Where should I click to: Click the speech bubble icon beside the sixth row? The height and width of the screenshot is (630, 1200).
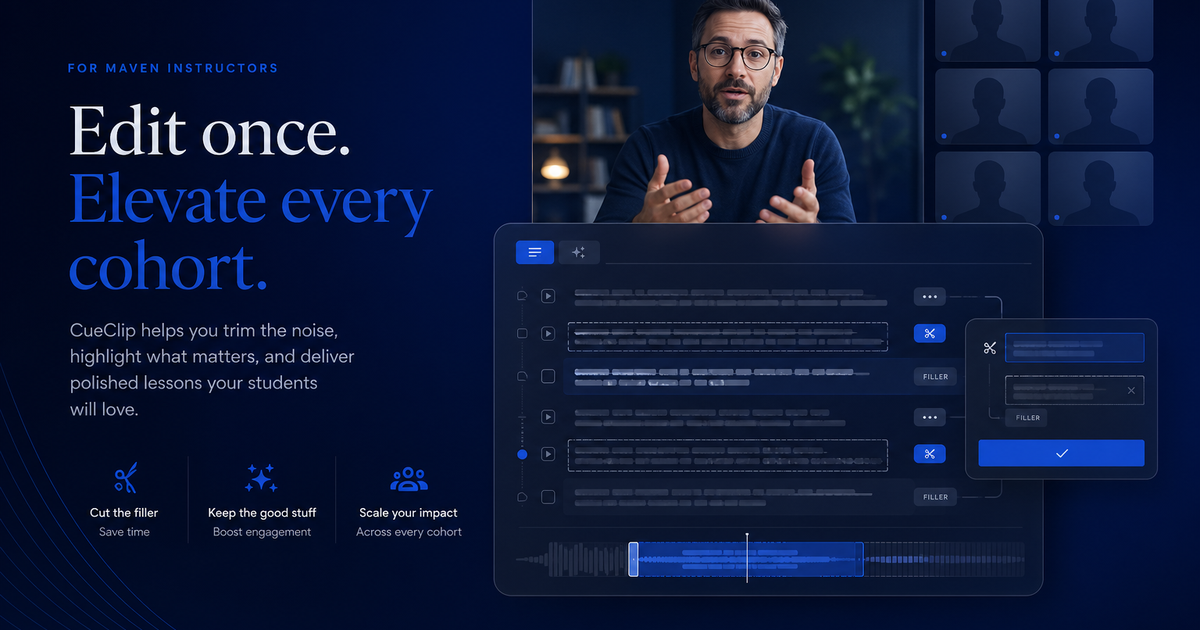coord(521,497)
